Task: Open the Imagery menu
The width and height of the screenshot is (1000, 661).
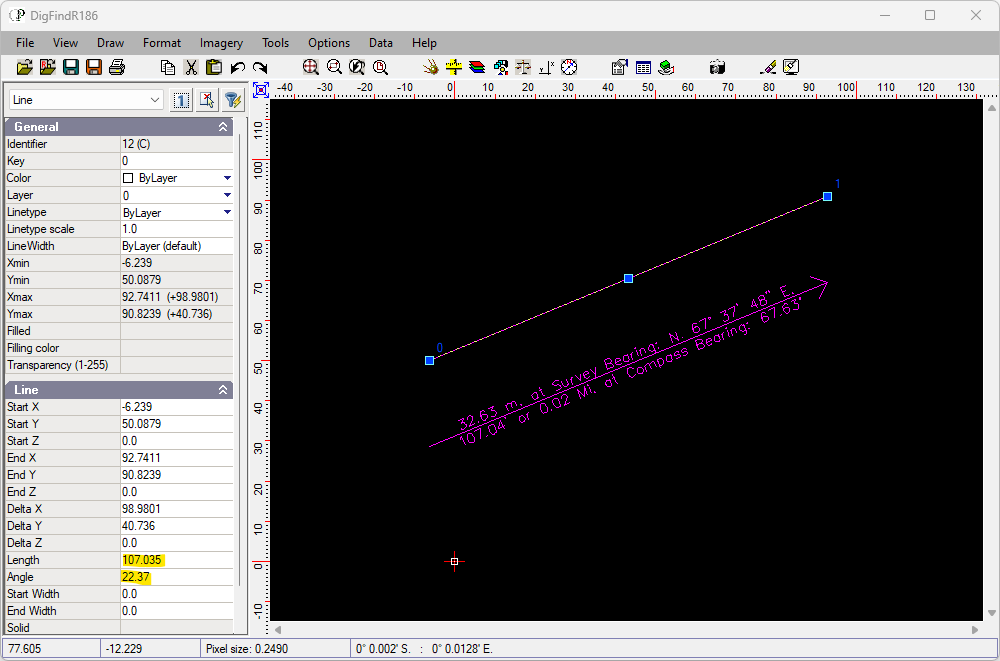Action: 221,43
